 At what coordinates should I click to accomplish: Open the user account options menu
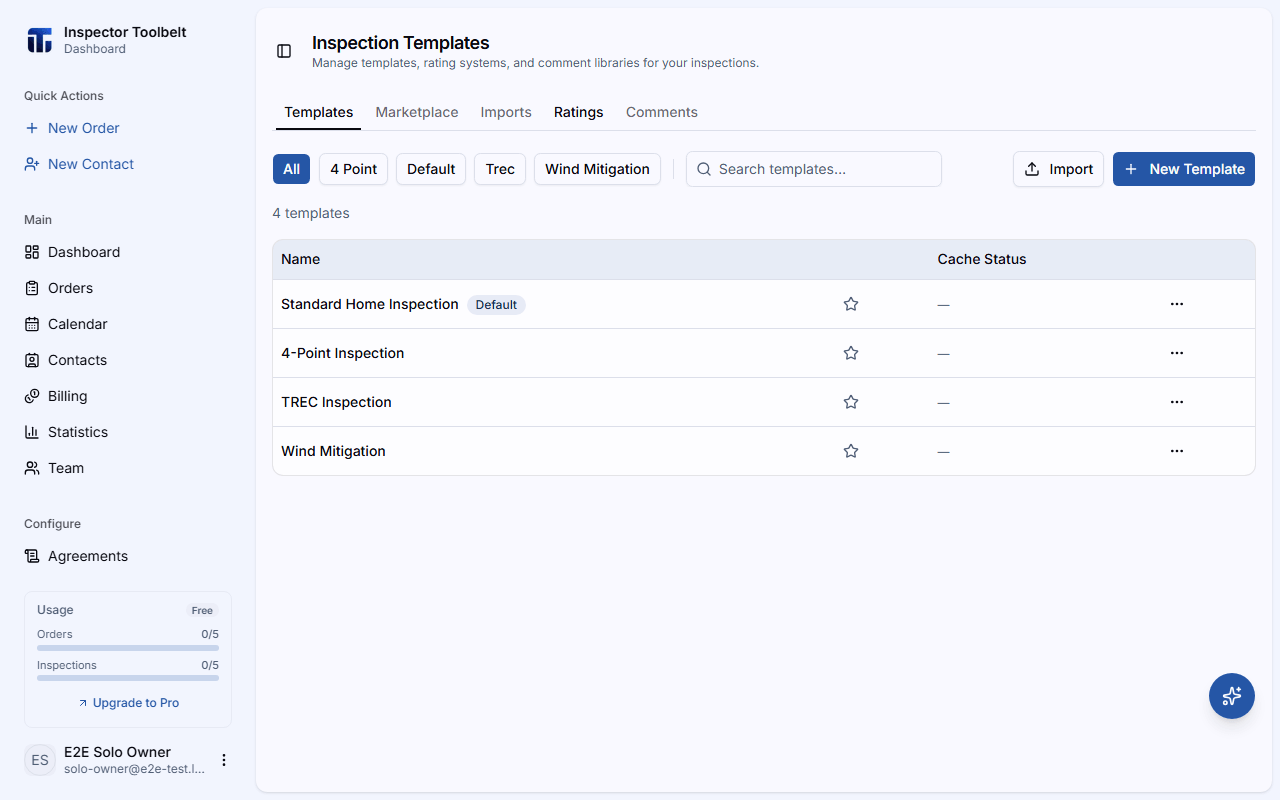point(224,760)
